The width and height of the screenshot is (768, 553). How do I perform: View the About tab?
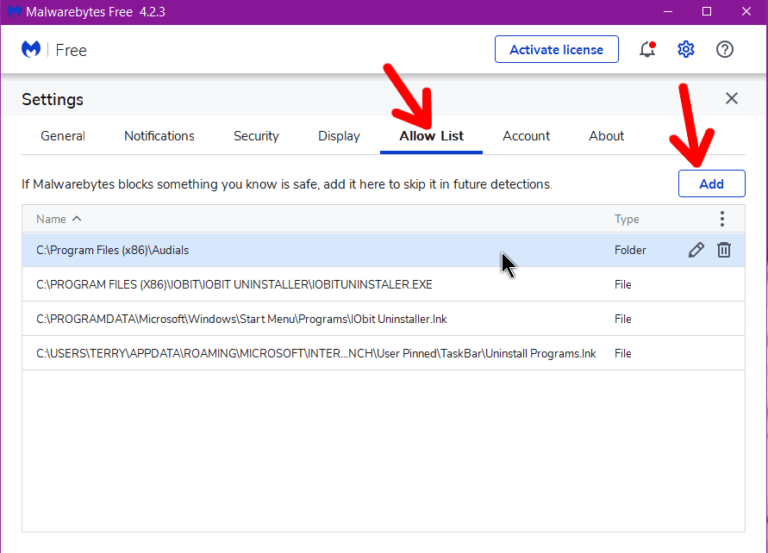(606, 136)
